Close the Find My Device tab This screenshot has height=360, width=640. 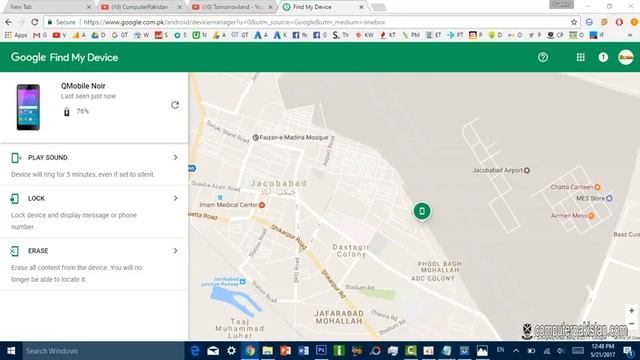click(x=361, y=7)
